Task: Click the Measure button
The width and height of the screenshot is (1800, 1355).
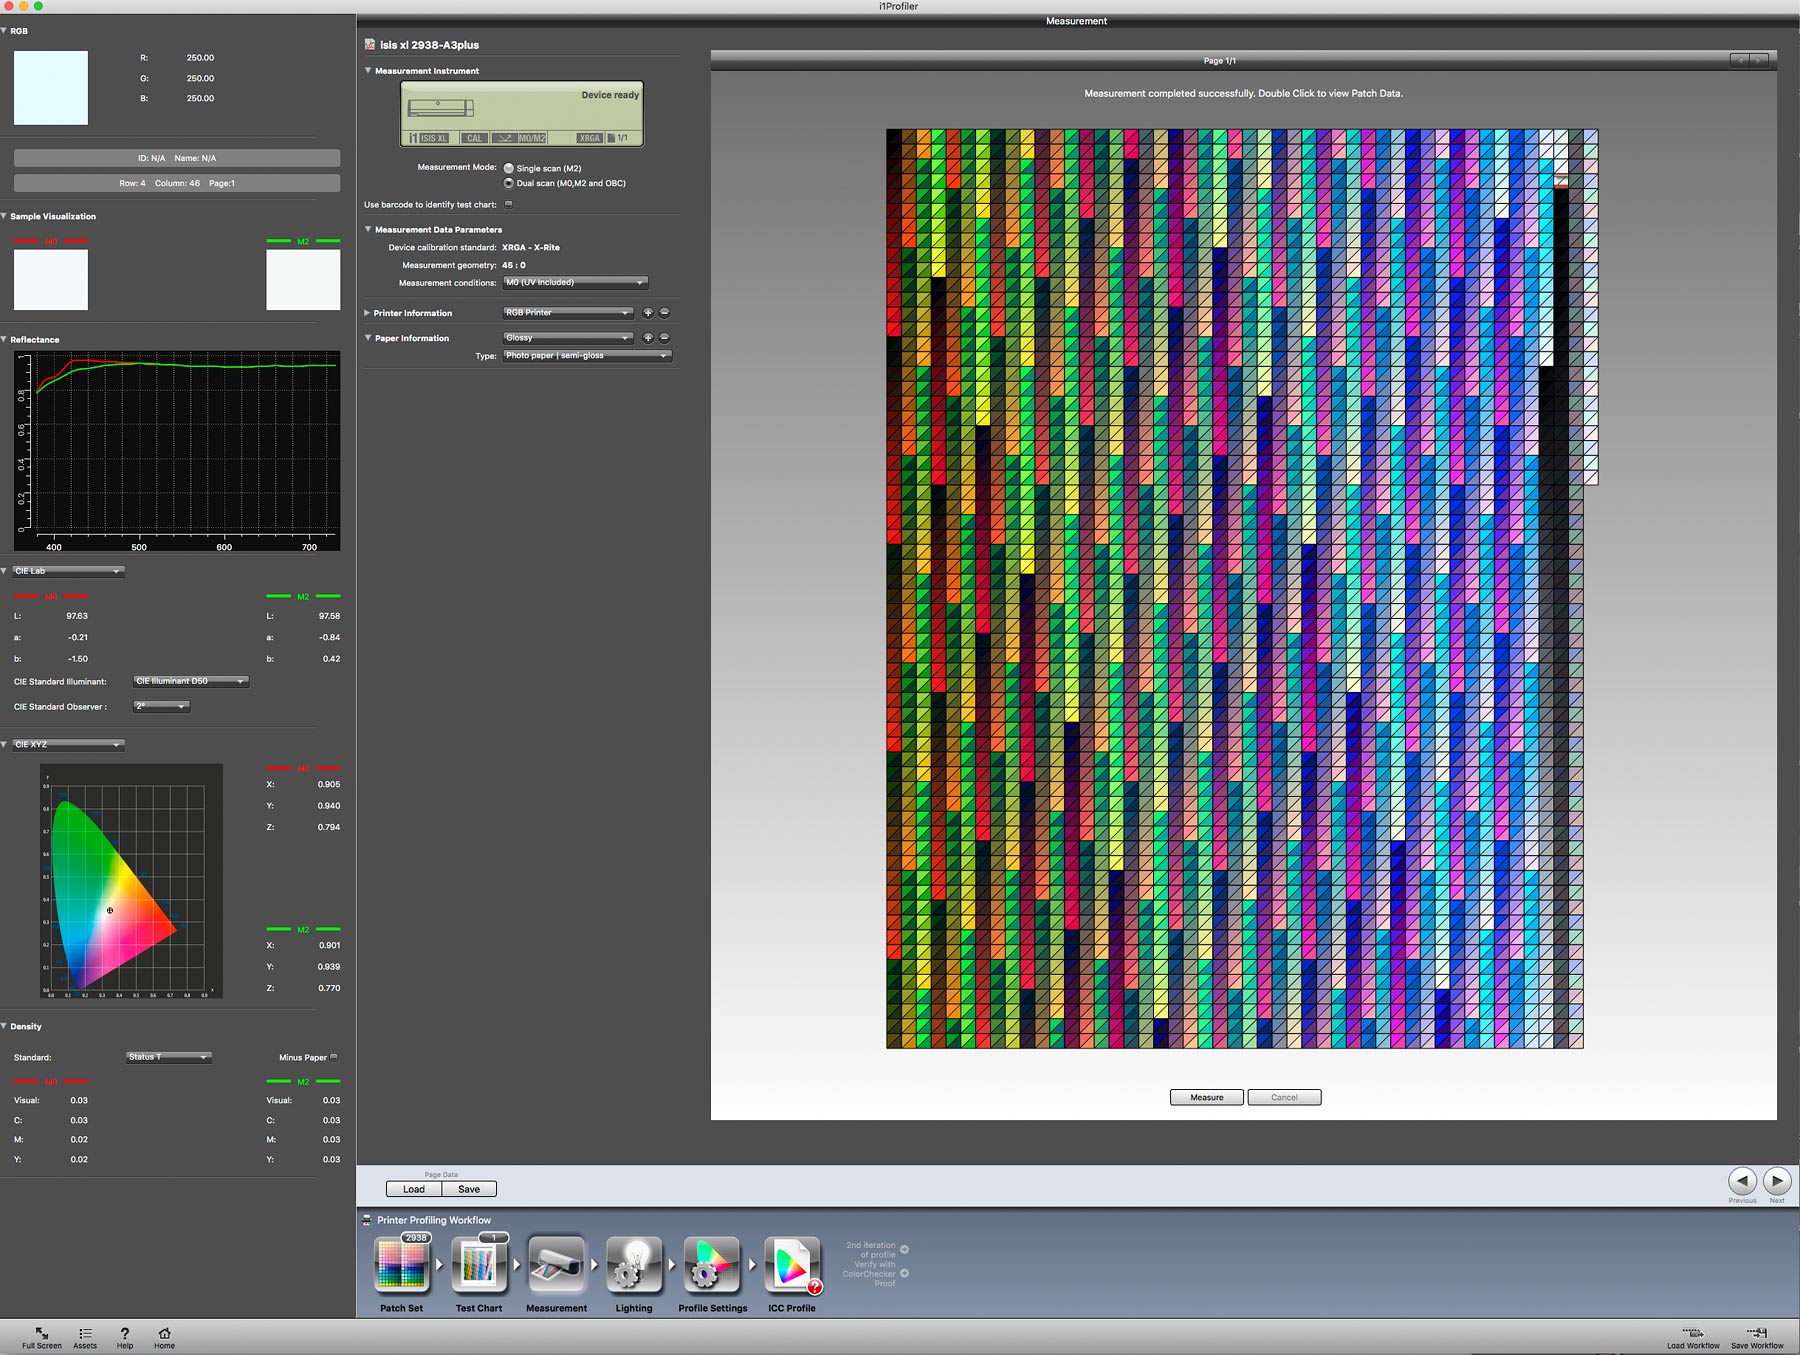Action: pos(1207,1097)
